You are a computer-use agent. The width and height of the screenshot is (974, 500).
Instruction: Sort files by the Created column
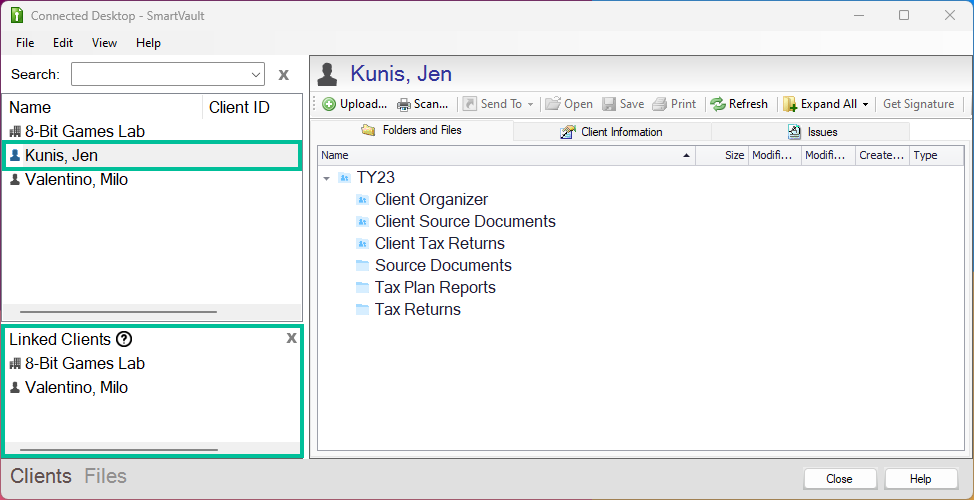(882, 155)
